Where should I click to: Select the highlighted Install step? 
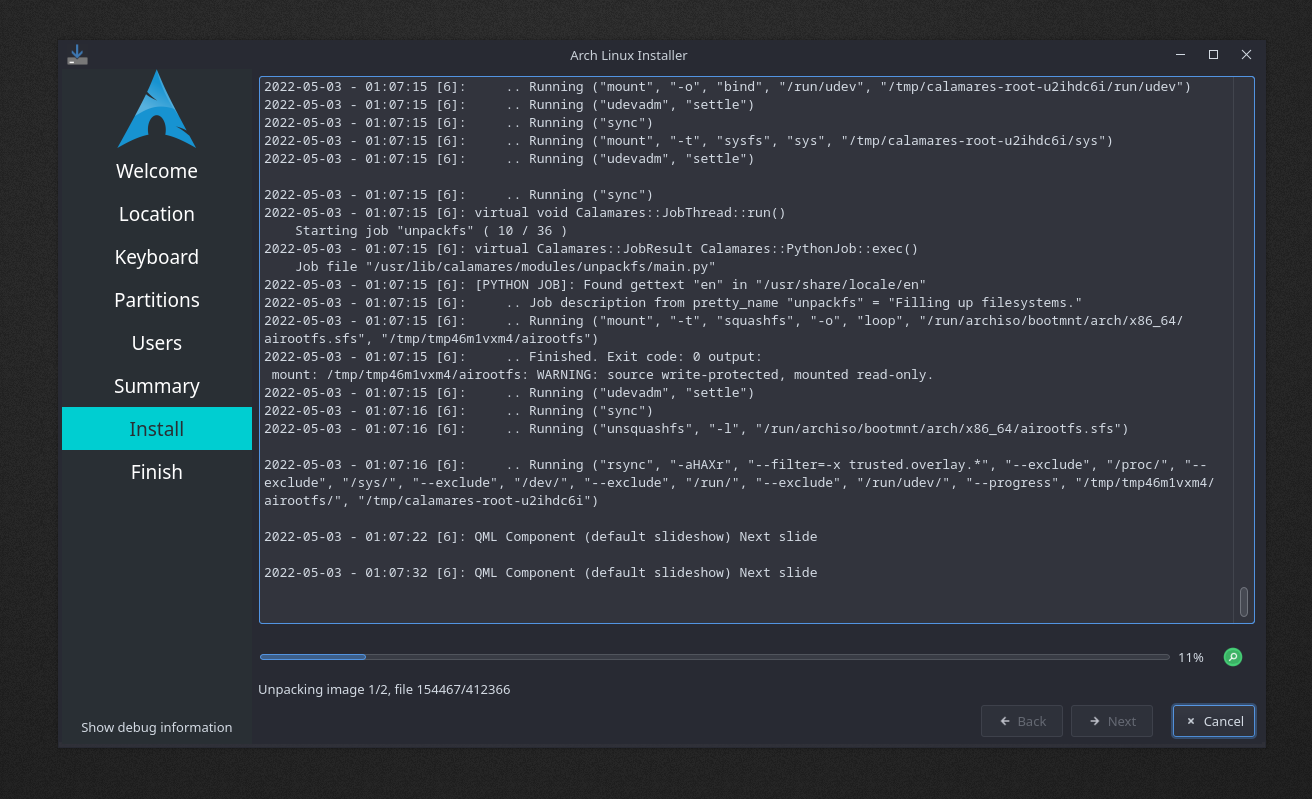point(157,429)
